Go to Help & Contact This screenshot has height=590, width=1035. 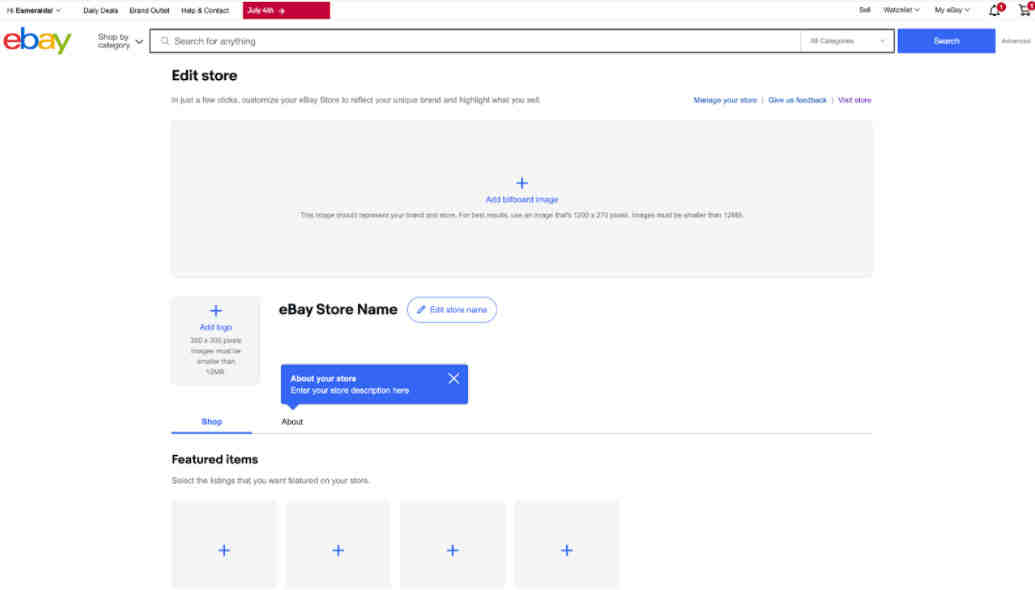(x=205, y=11)
